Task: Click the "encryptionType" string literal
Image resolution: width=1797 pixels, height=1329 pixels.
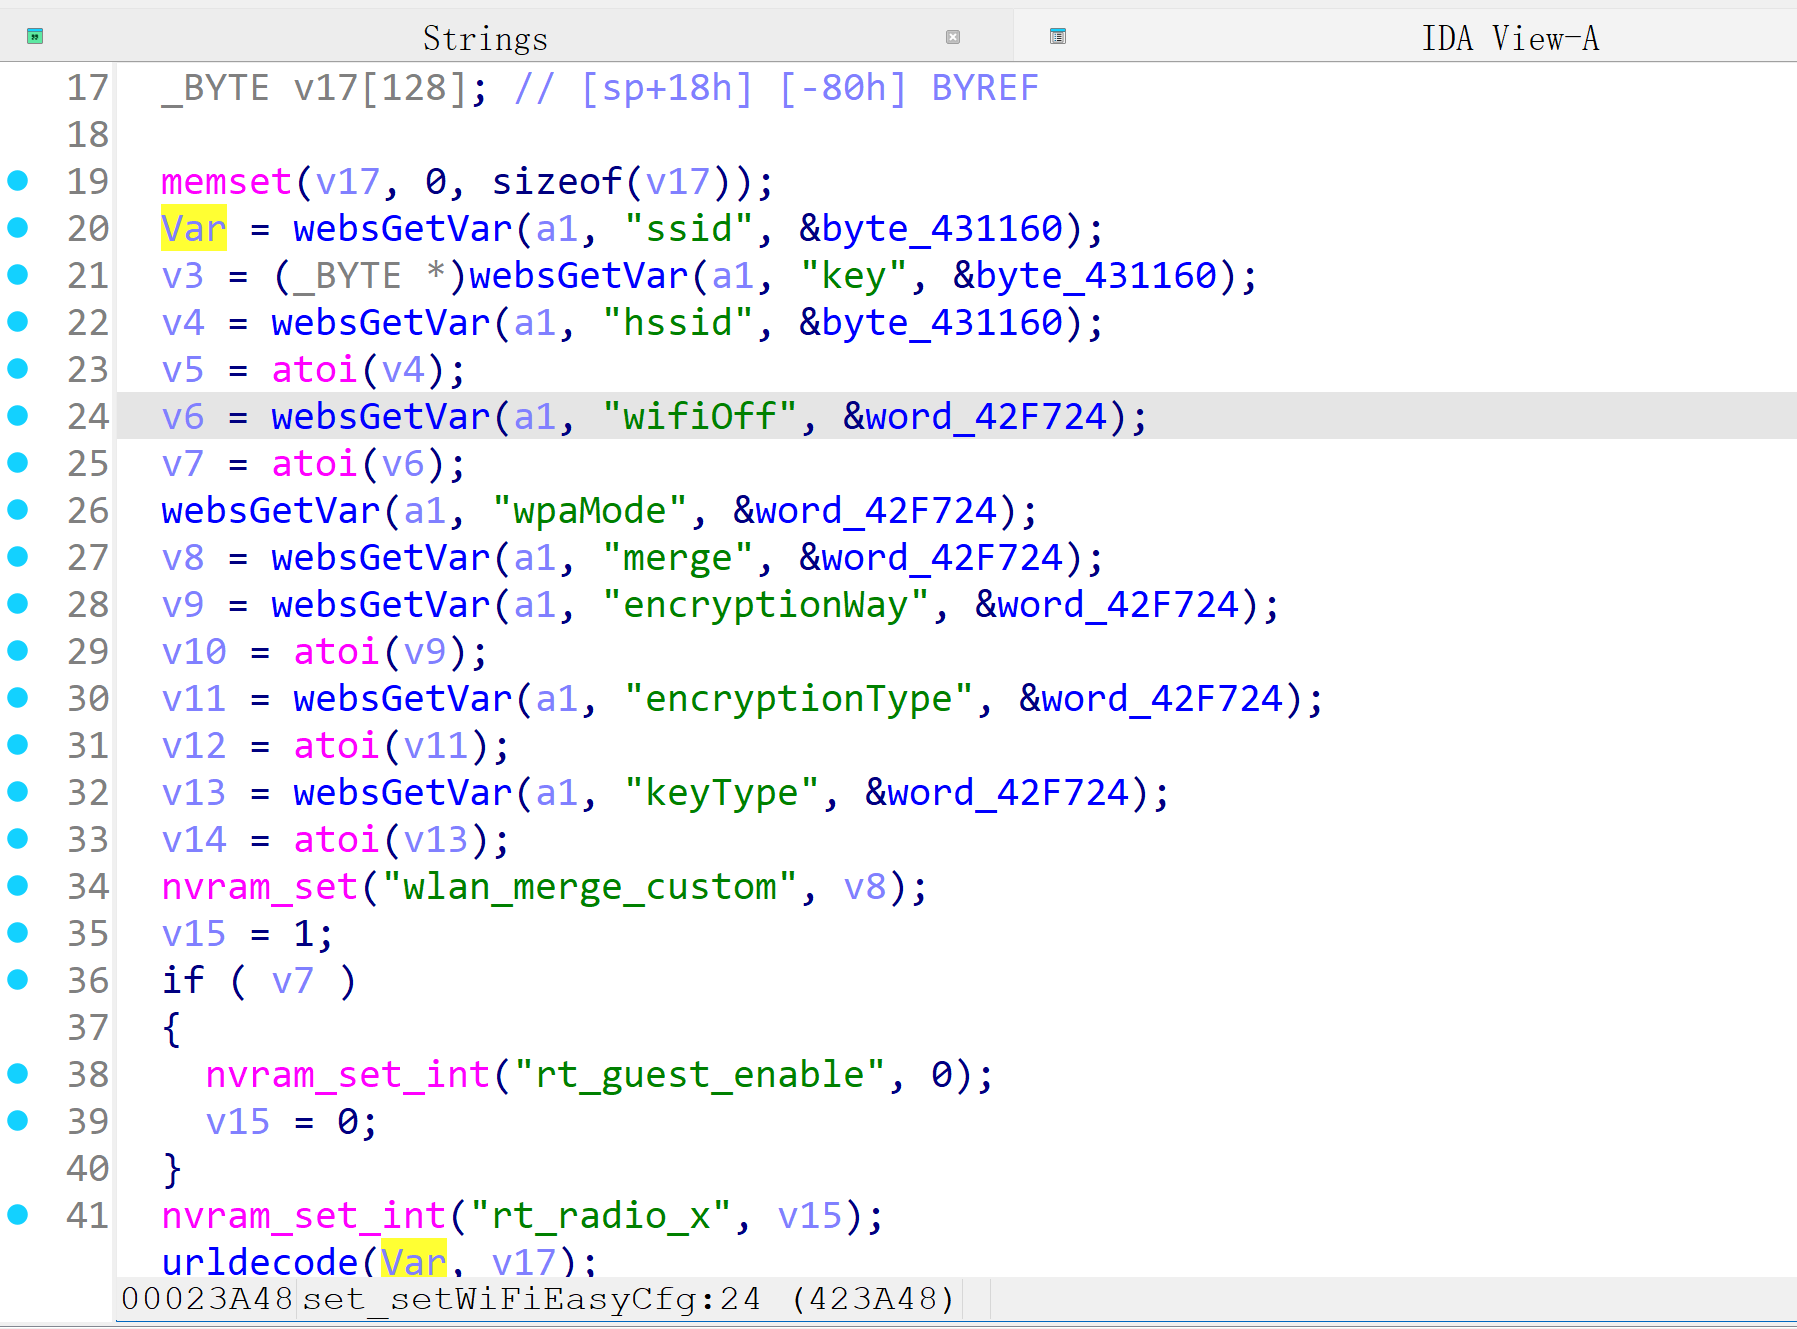Action: 799,698
